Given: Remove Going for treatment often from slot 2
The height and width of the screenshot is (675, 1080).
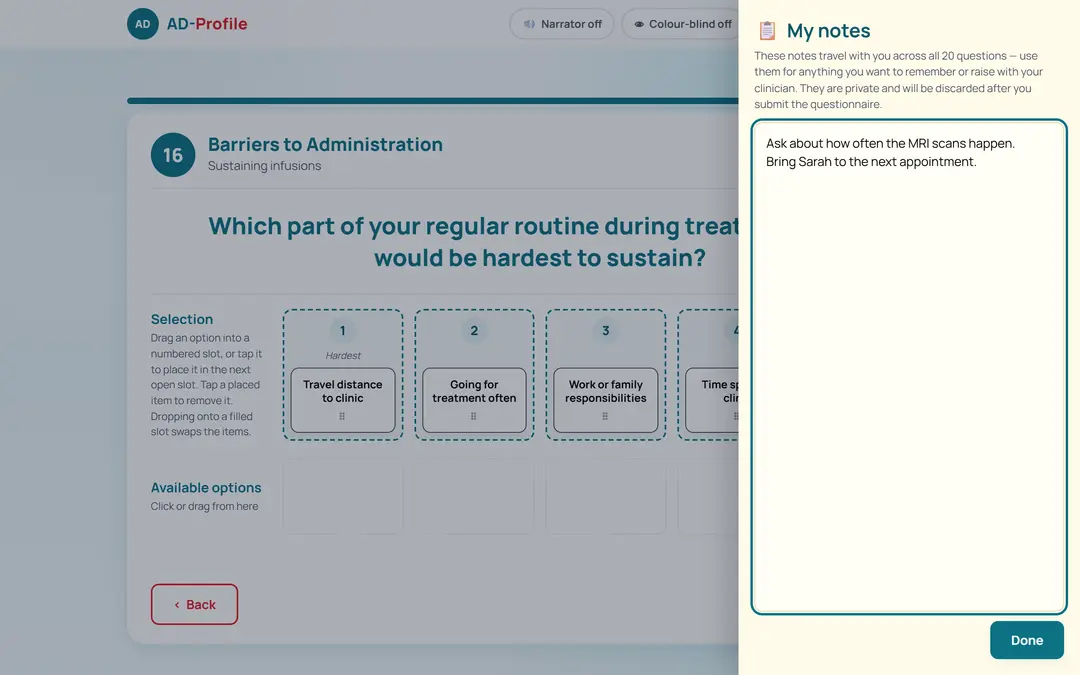Looking at the screenshot, I should click(474, 399).
